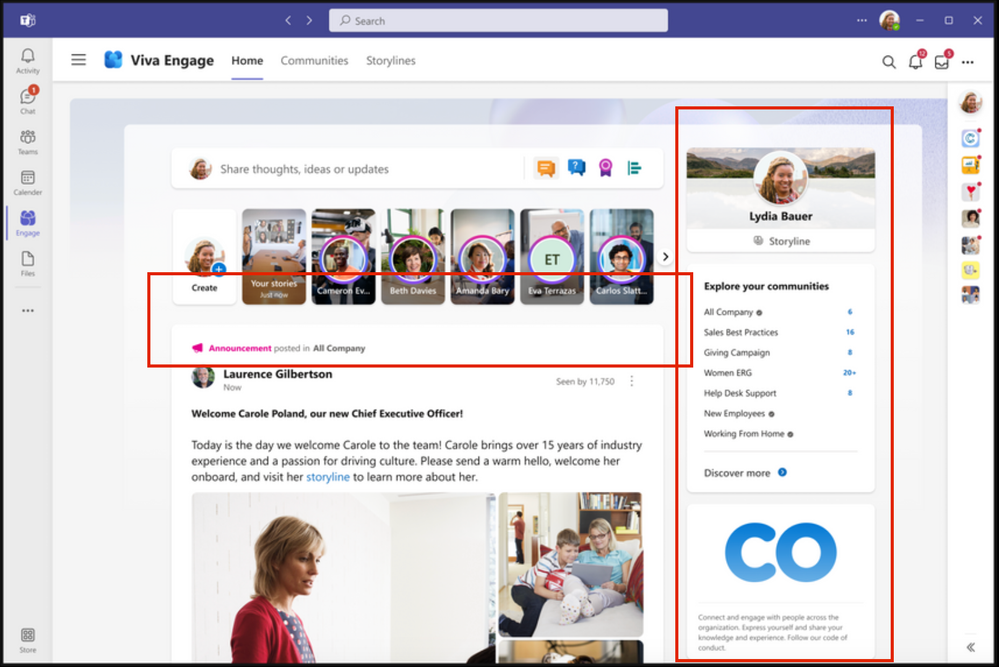This screenshot has width=999, height=667.
Task: Show more apps ellipsis in sidebar
Action: (x=27, y=311)
